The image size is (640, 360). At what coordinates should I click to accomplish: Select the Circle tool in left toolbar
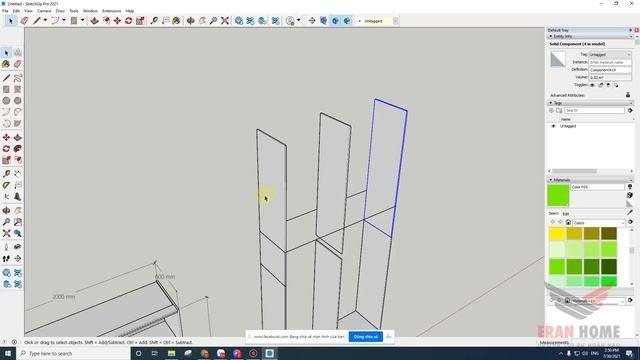[x=6, y=100]
